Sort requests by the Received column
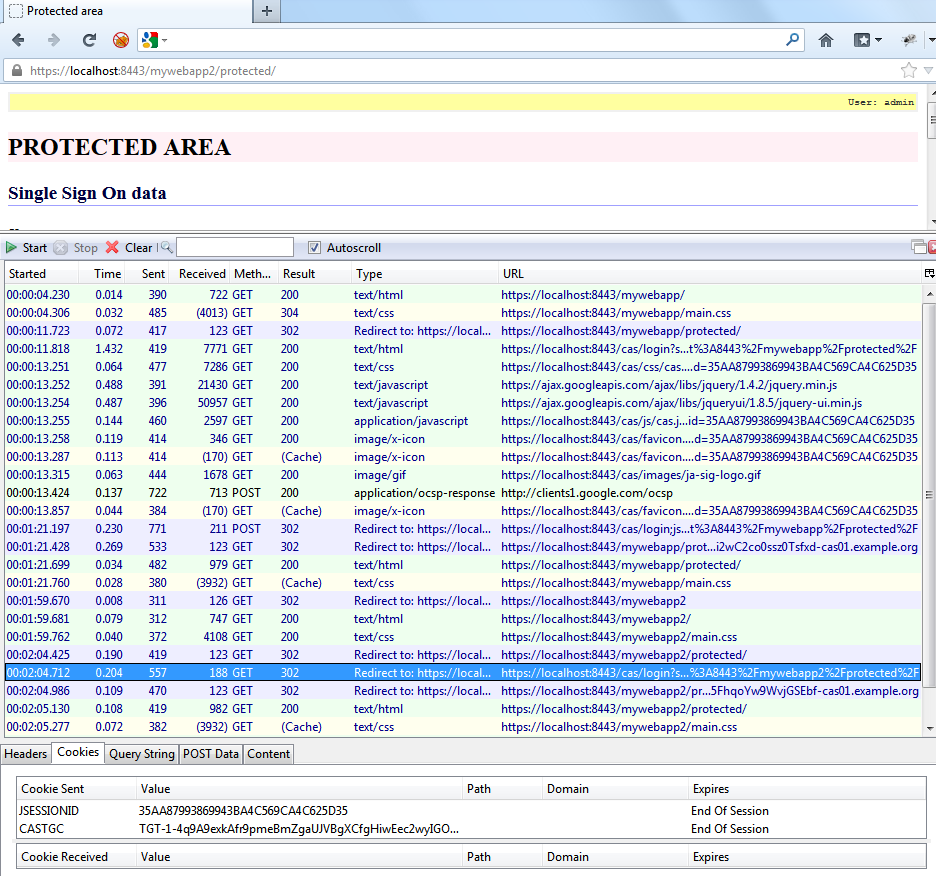The height and width of the screenshot is (876, 936). [202, 273]
